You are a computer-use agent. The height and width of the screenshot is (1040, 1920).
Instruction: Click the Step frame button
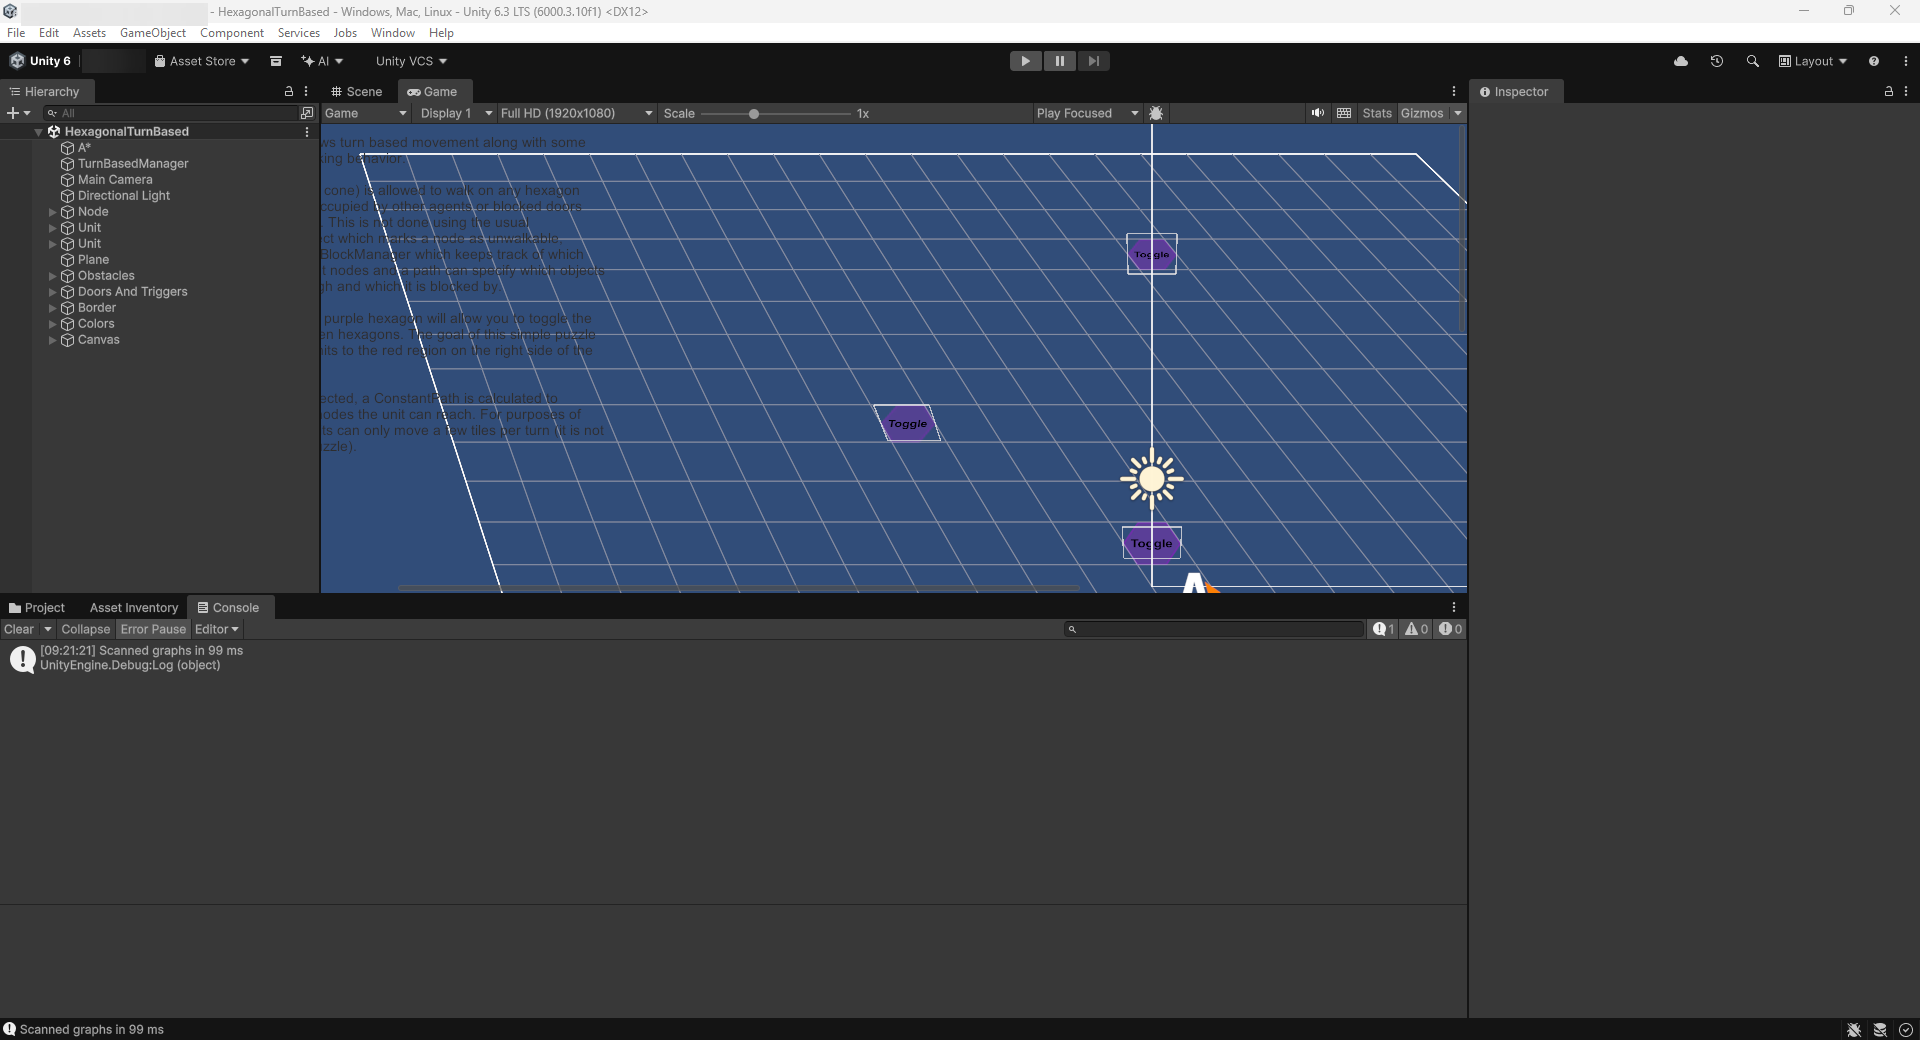tap(1093, 61)
